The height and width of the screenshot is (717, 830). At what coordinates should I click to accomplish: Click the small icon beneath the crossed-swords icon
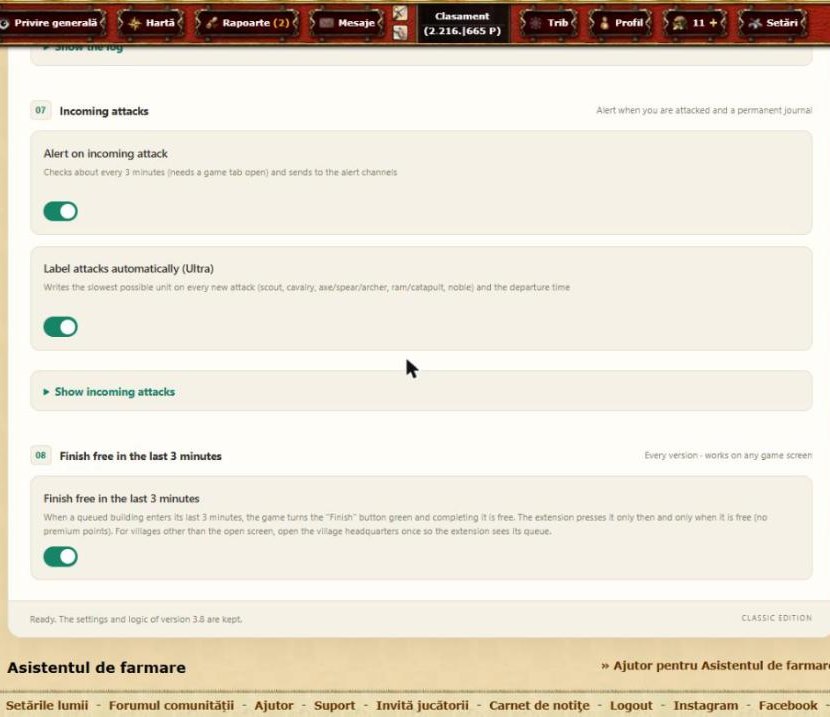click(x=400, y=33)
